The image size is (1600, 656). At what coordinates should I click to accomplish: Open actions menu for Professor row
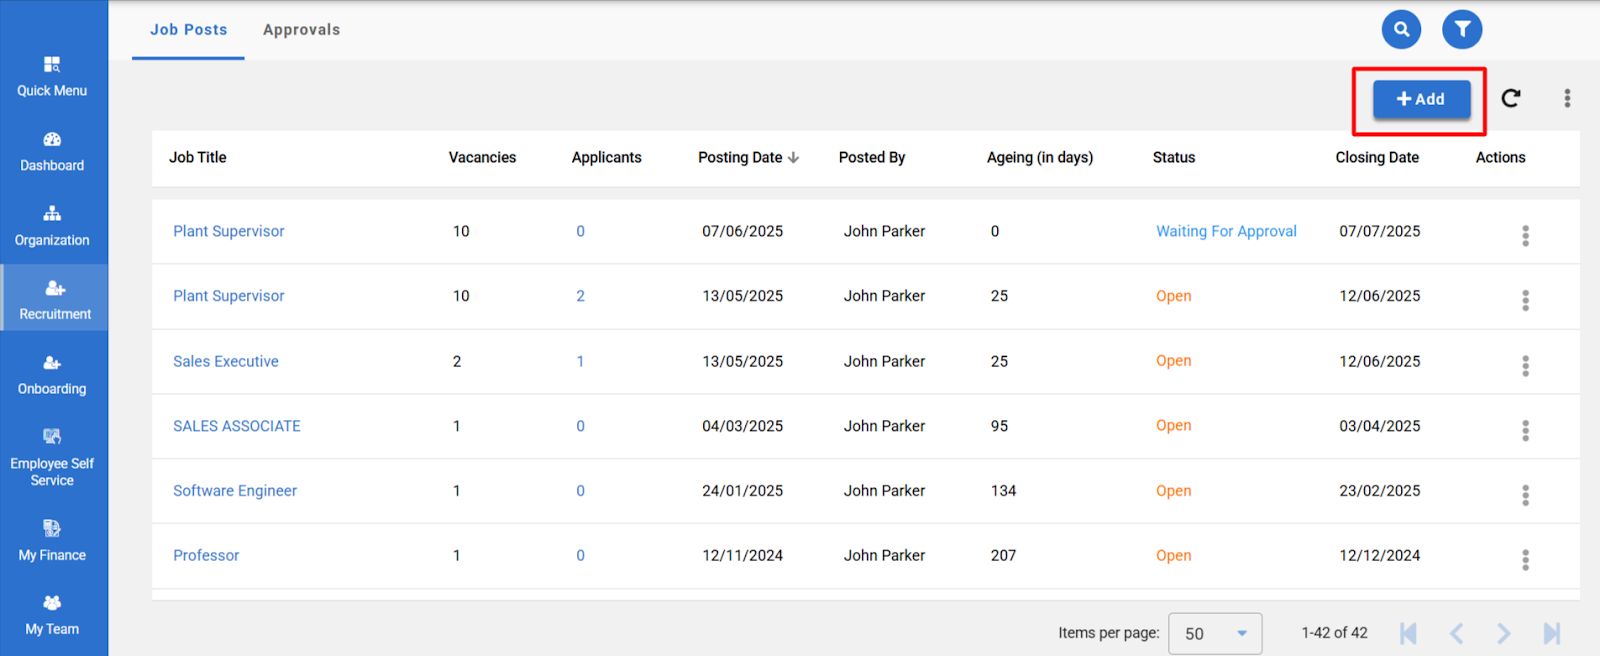(x=1525, y=560)
